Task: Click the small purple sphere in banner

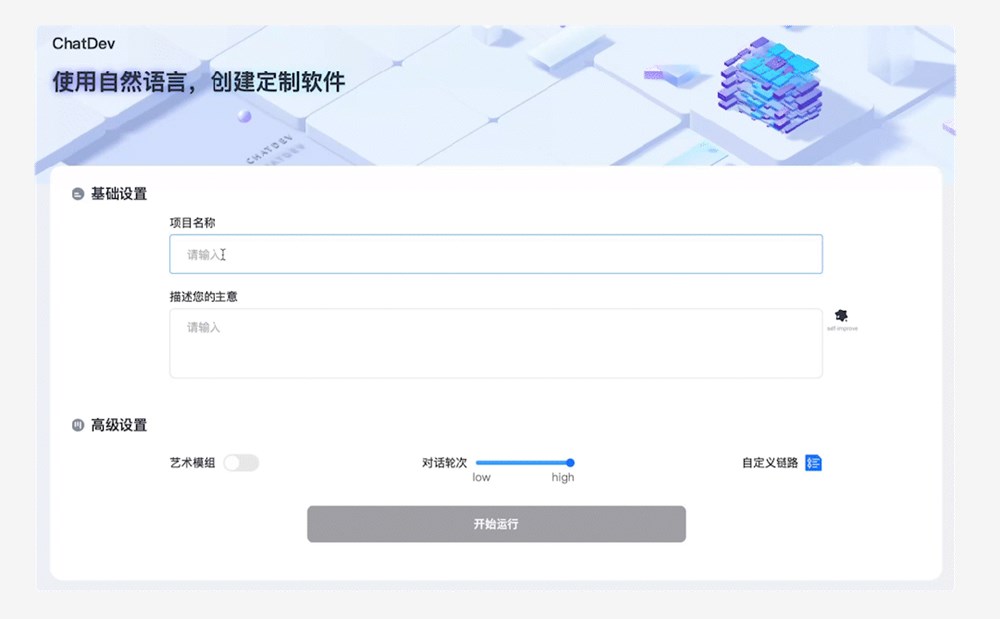Action: point(243,117)
